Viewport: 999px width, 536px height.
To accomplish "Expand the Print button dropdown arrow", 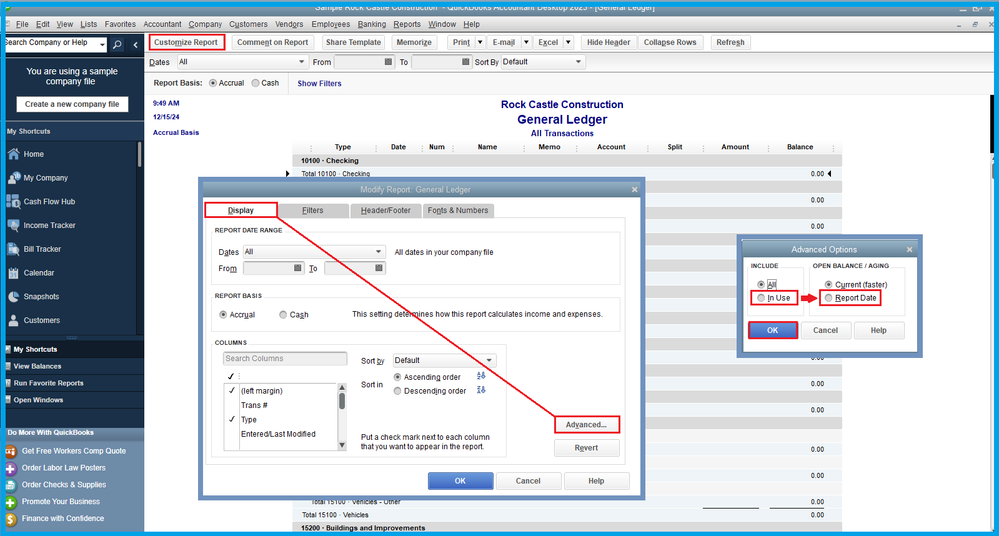I will 480,42.
